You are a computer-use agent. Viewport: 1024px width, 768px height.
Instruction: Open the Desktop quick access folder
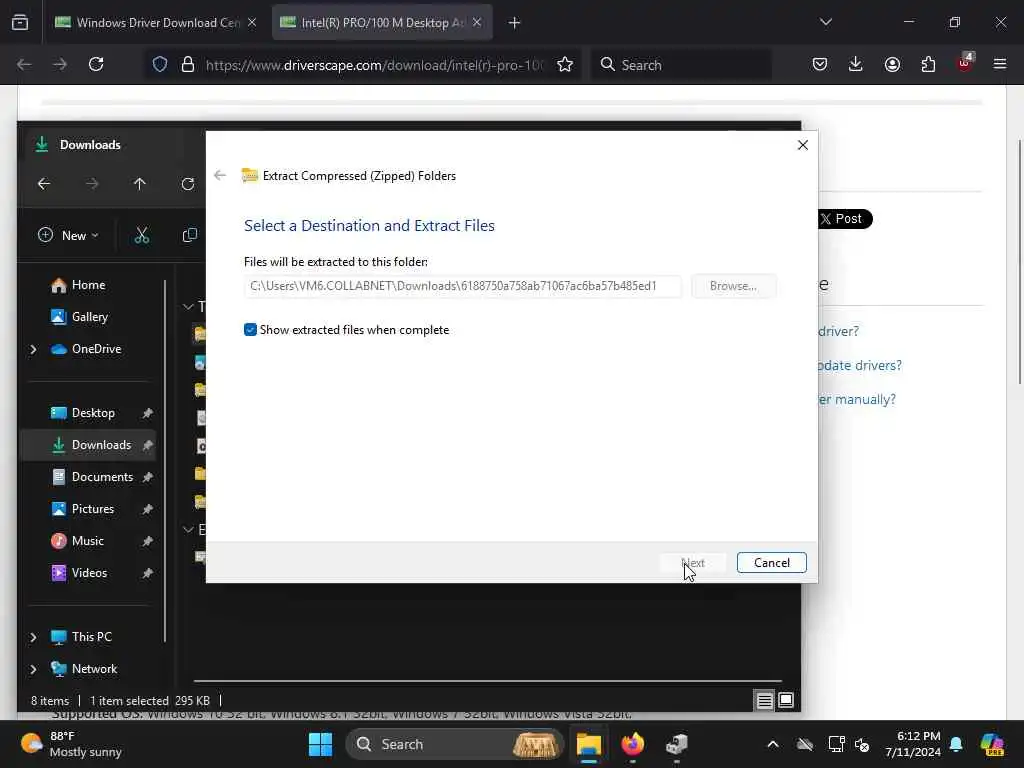coord(93,413)
